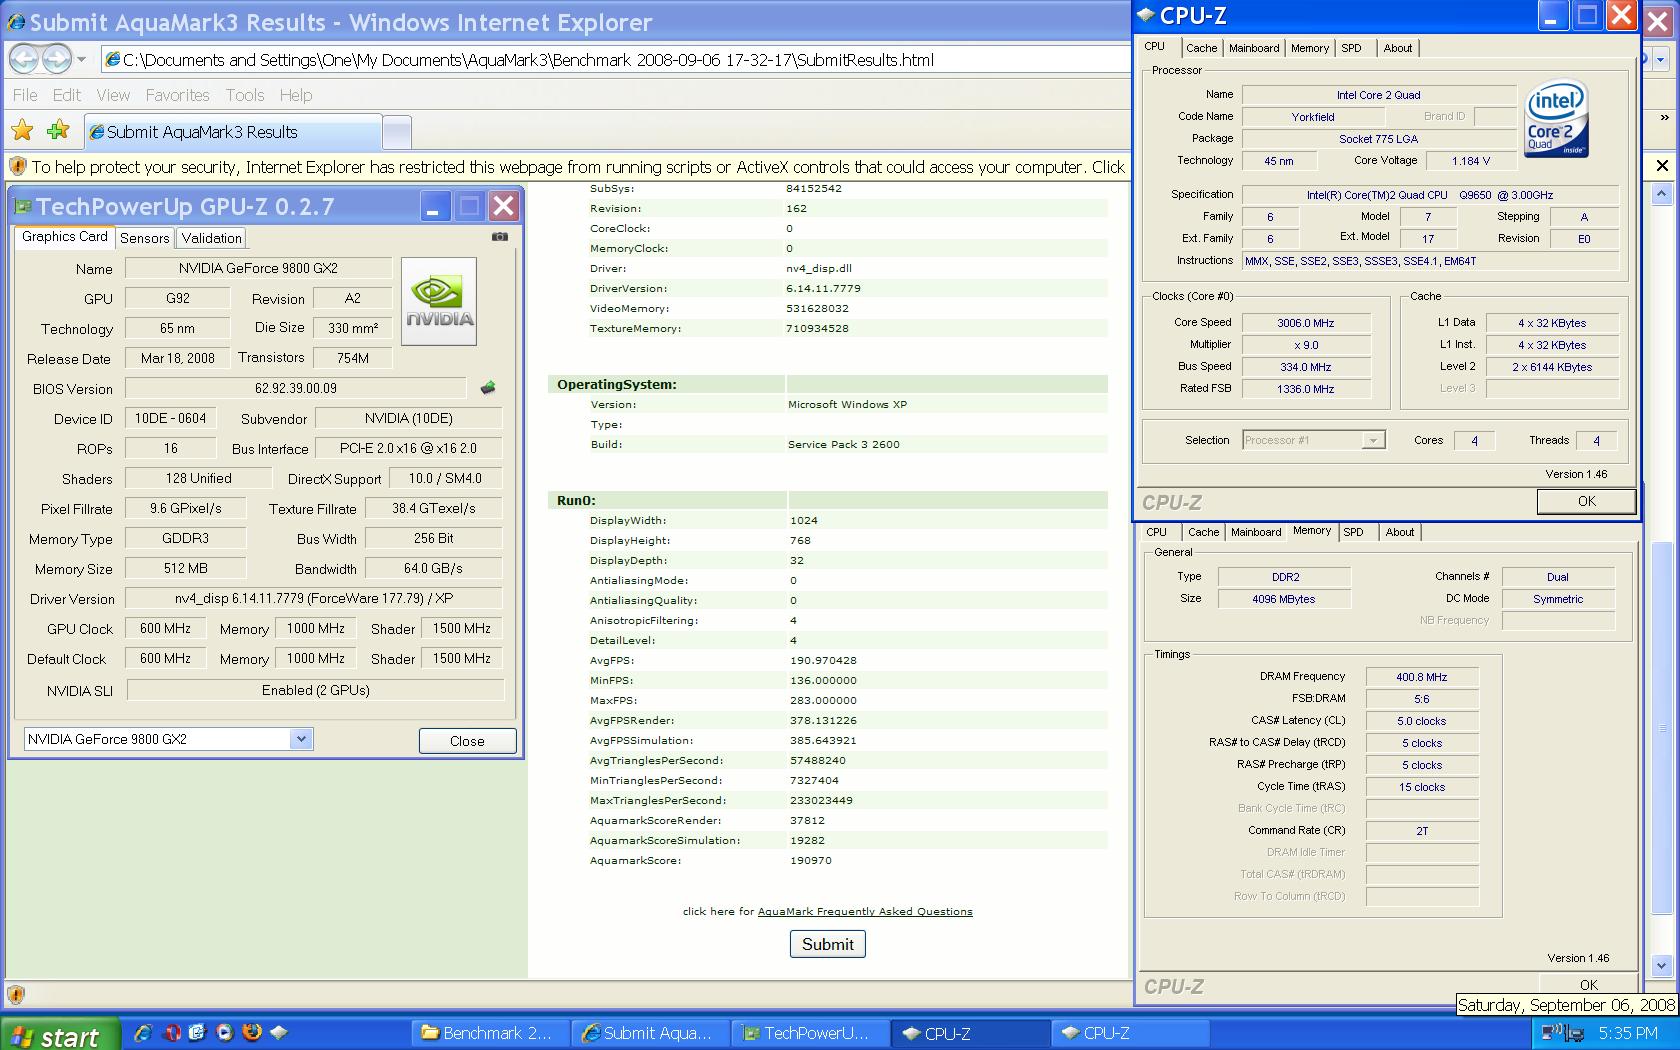Click the IE address bar path
Viewport: 1680px width, 1050px height.
click(x=528, y=60)
